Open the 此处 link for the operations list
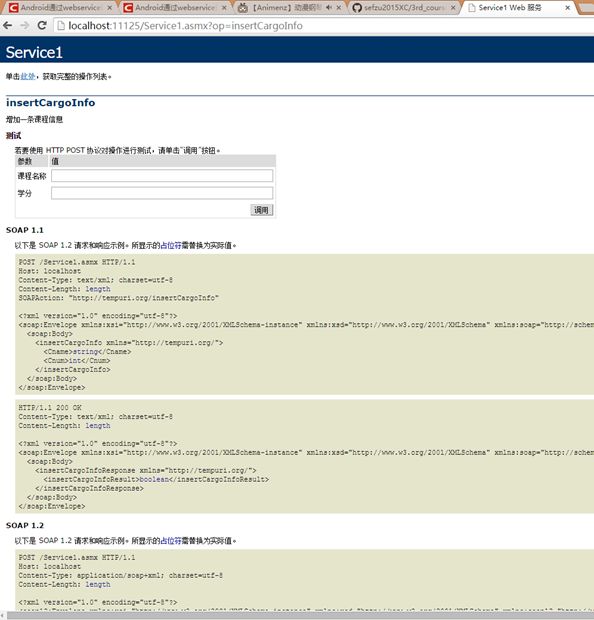 (28, 76)
